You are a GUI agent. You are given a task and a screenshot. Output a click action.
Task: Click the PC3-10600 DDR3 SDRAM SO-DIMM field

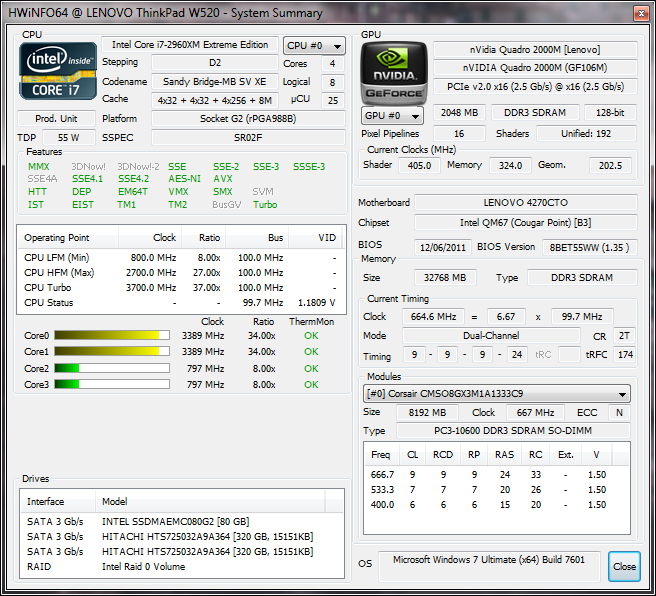pos(513,431)
